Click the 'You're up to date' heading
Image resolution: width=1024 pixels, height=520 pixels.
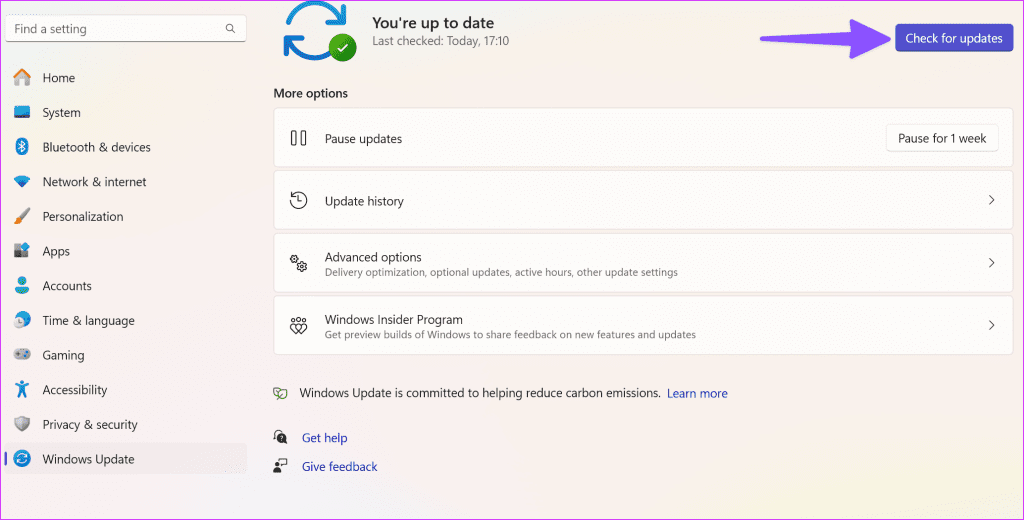(433, 23)
